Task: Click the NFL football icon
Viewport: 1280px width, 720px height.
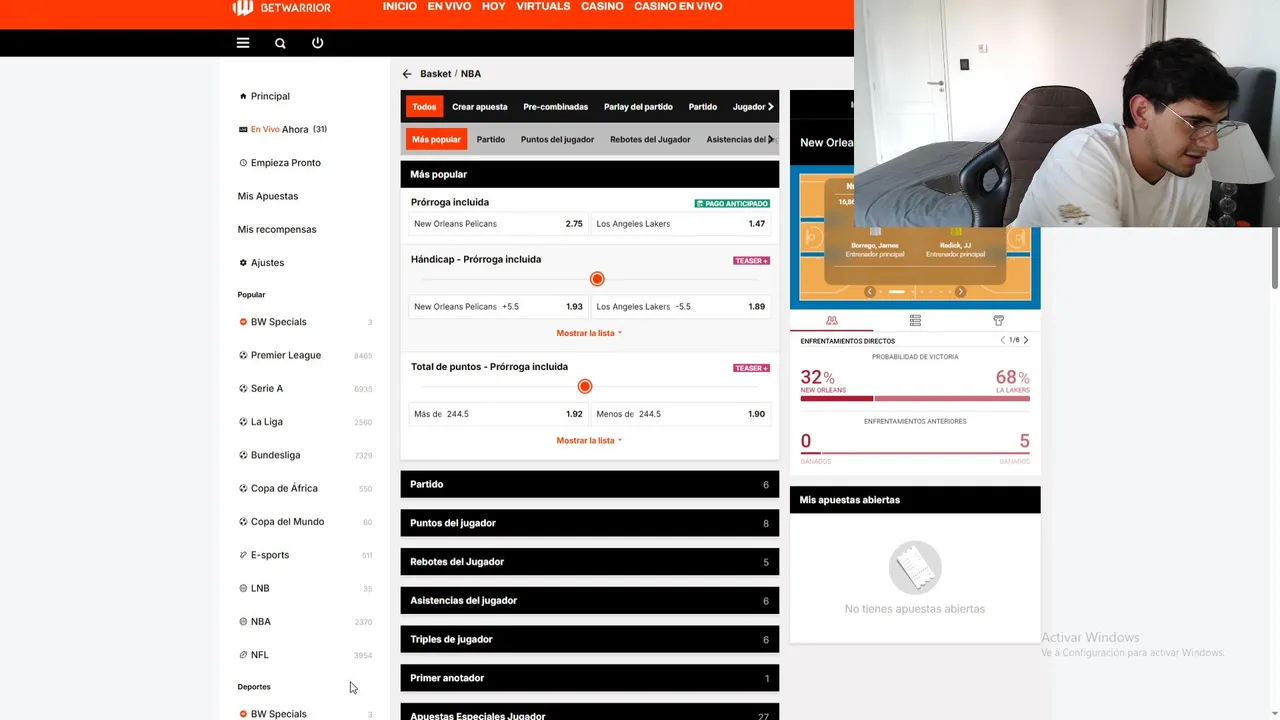Action: tap(243, 655)
